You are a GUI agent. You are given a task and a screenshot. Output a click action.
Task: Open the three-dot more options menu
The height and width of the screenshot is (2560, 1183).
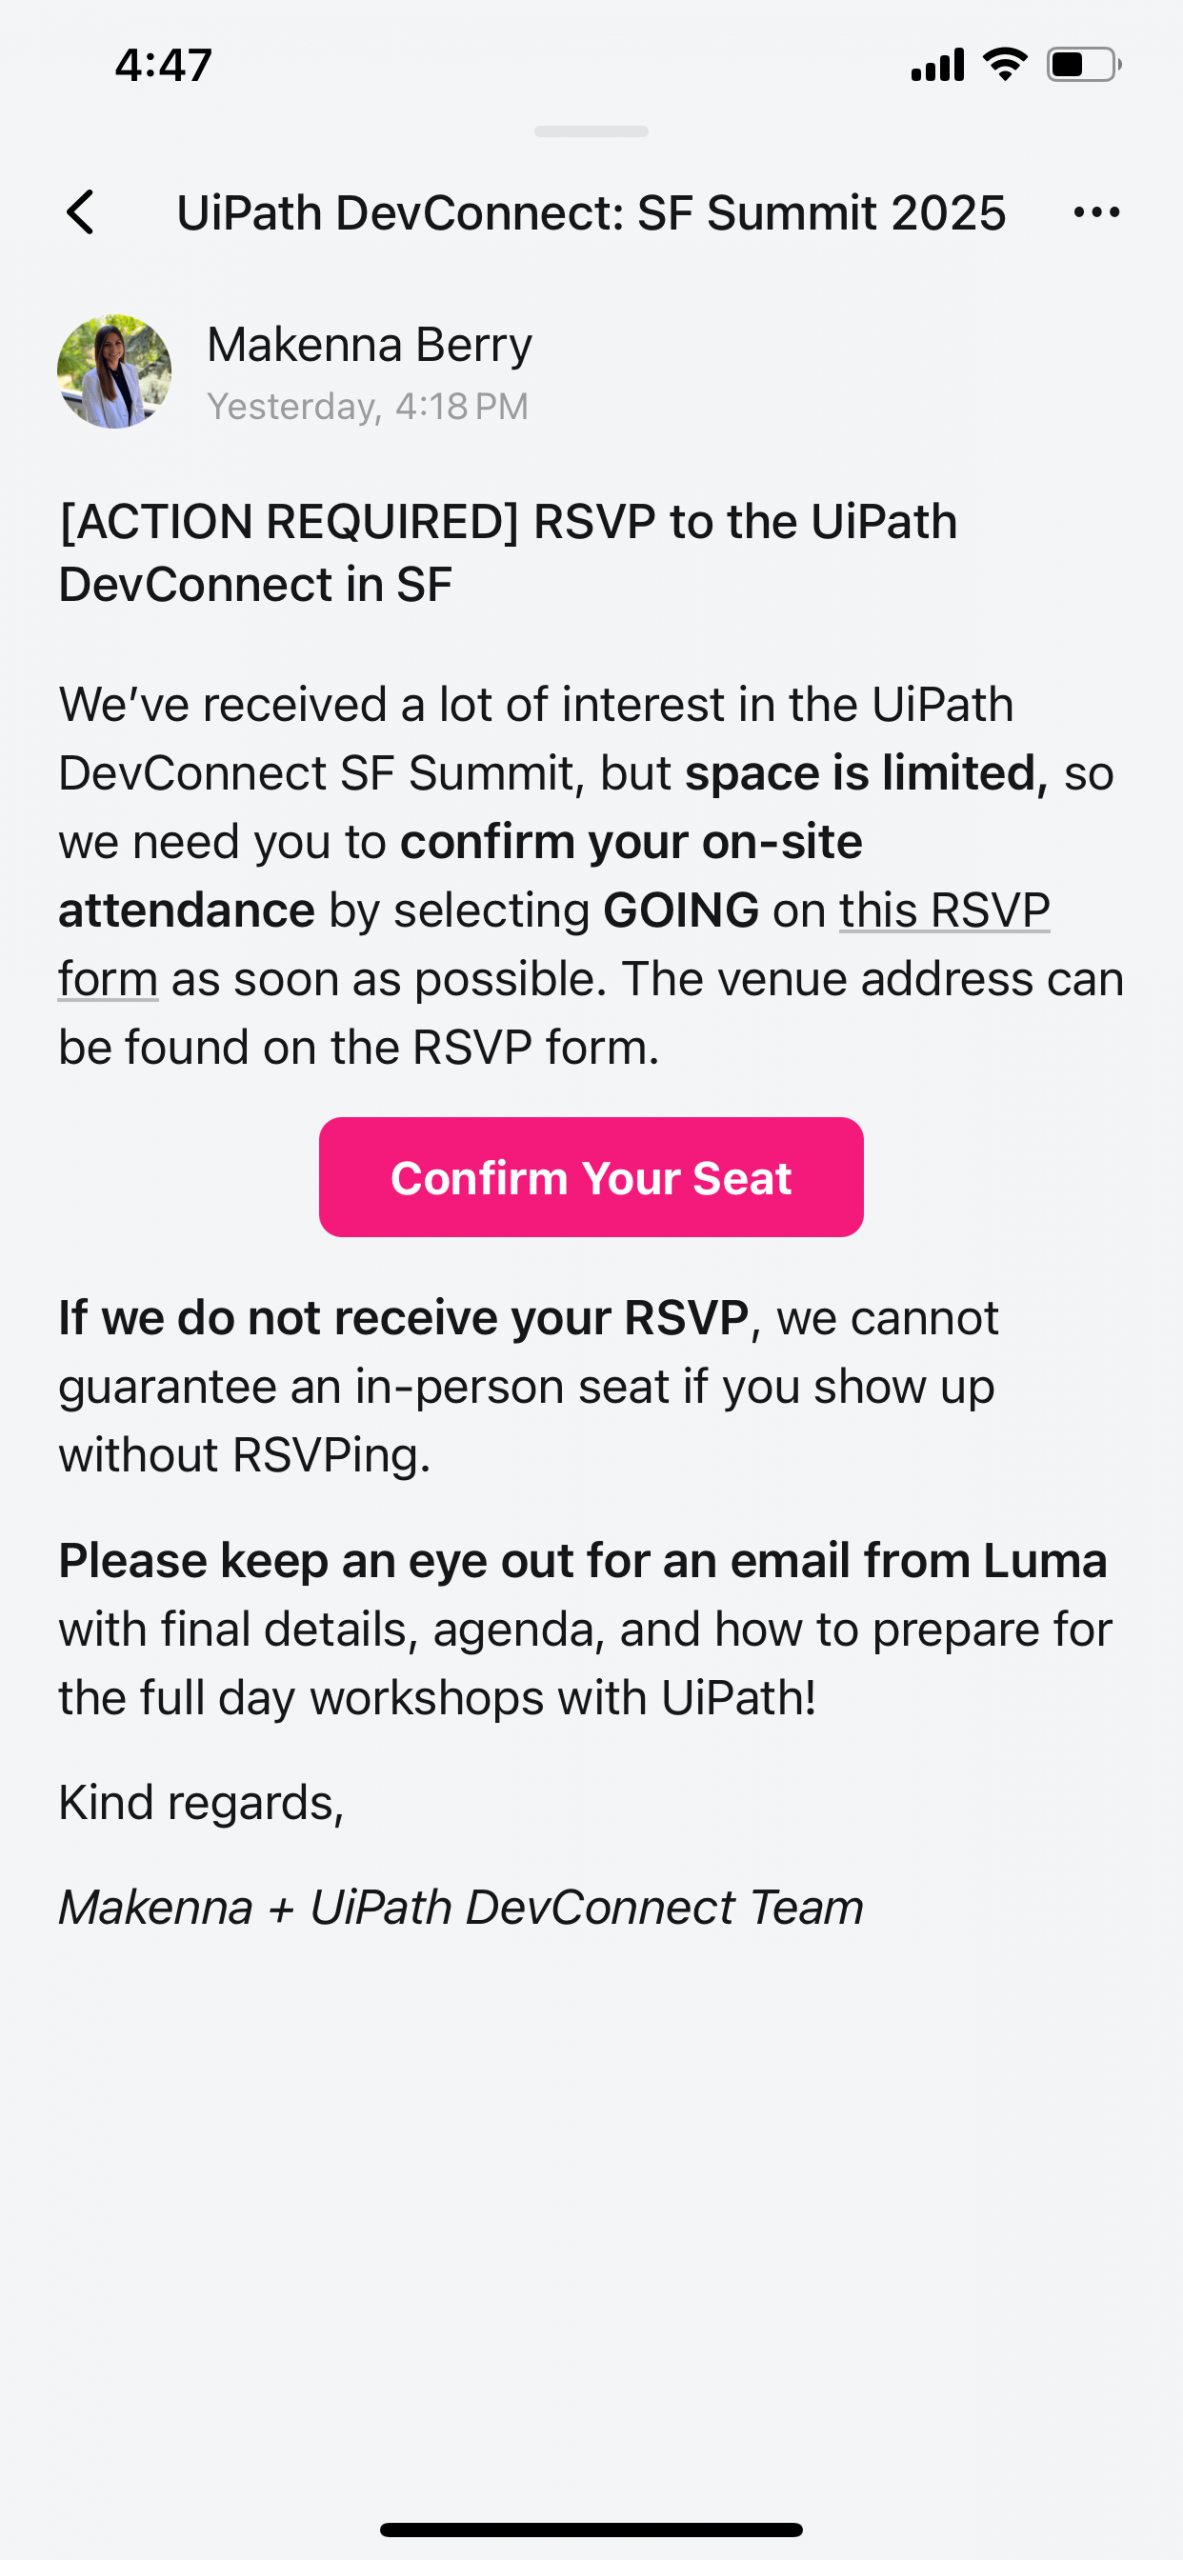point(1096,212)
